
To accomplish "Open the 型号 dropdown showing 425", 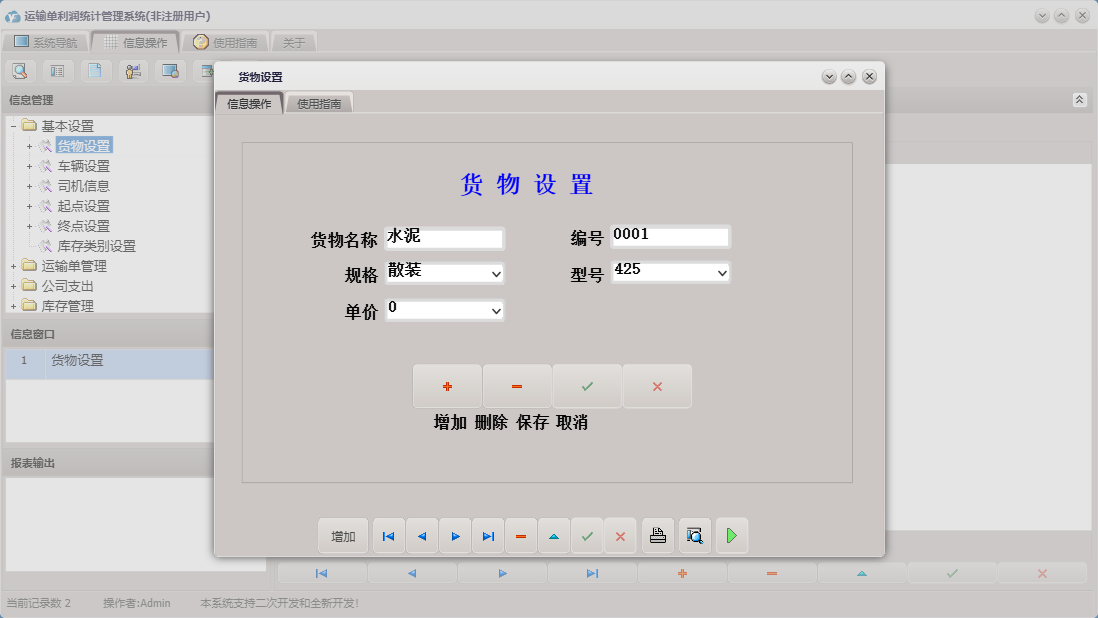I will (x=722, y=272).
